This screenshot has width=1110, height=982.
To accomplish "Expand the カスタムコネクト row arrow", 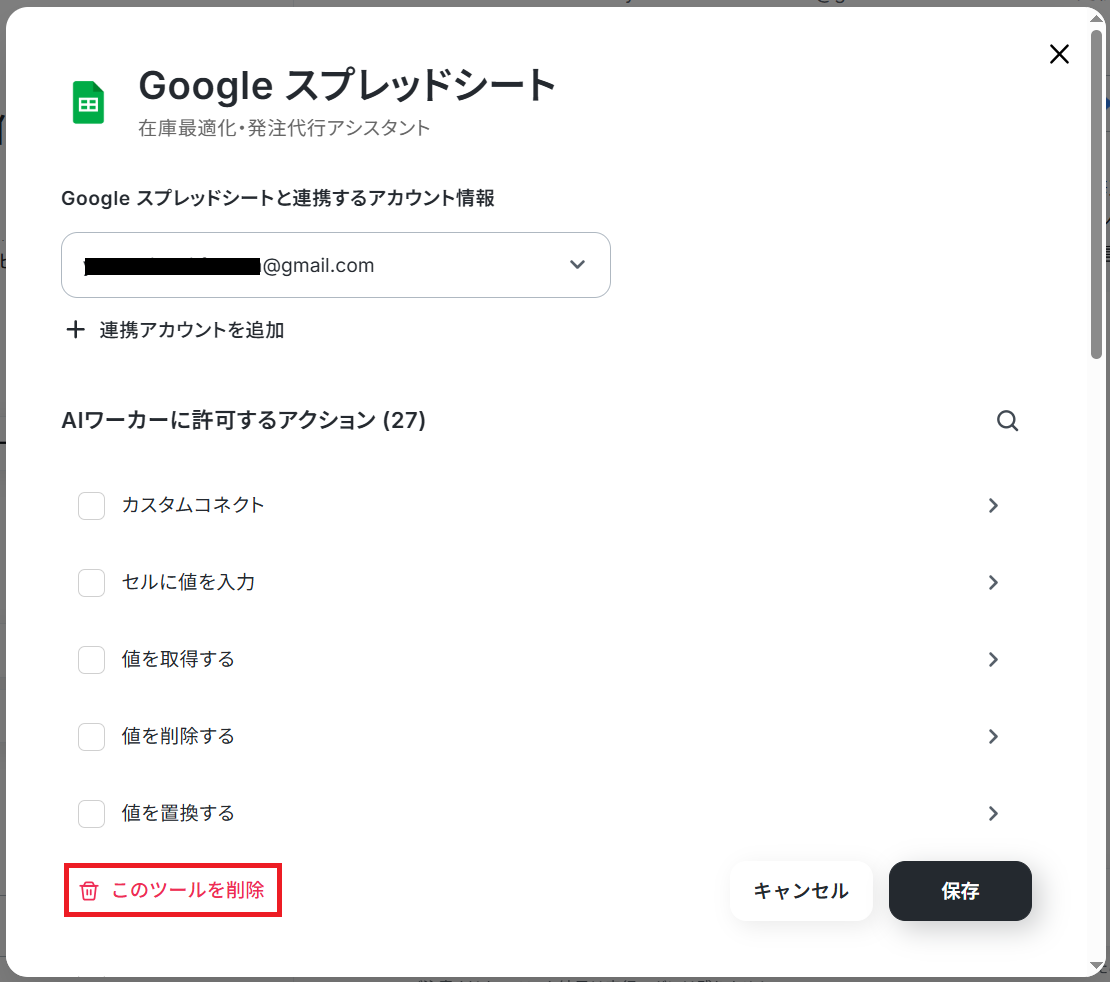I will coord(993,506).
